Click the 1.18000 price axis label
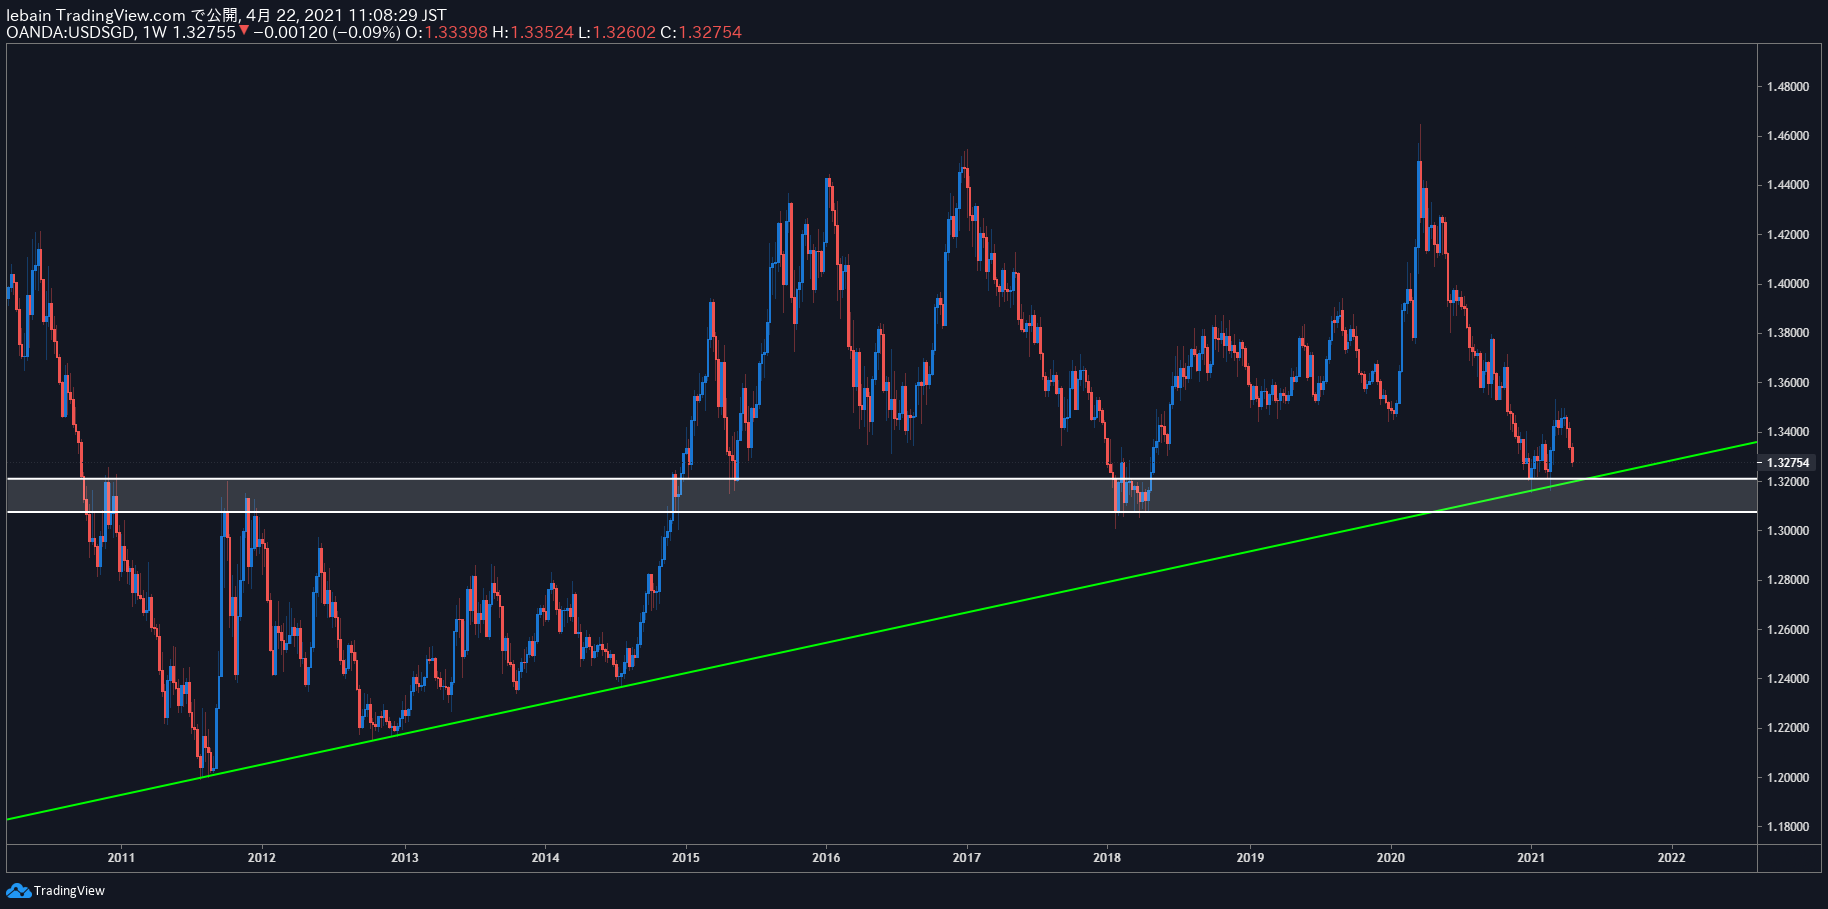This screenshot has width=1828, height=909. (x=1787, y=827)
